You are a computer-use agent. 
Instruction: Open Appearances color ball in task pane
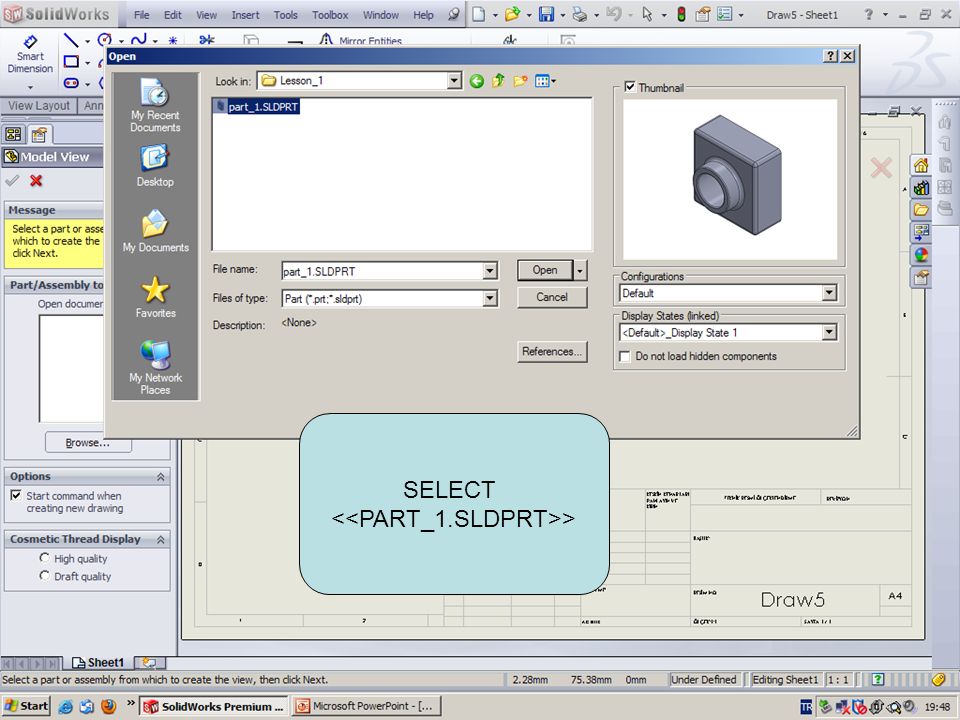[921, 255]
